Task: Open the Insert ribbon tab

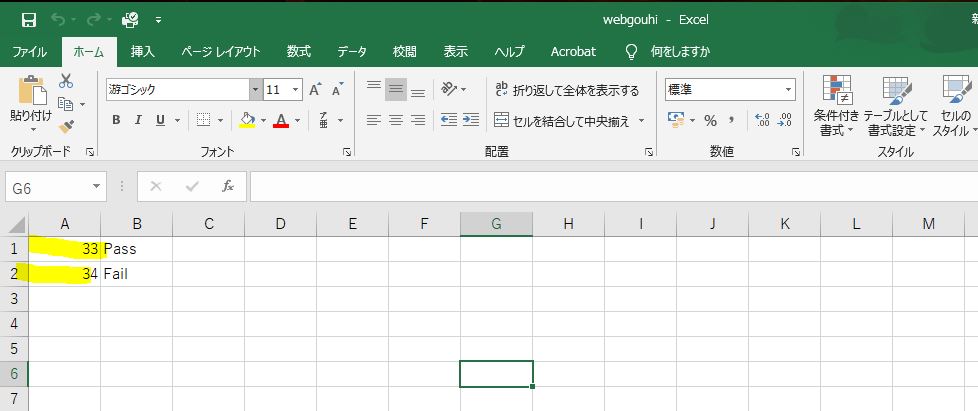Action: (x=143, y=51)
